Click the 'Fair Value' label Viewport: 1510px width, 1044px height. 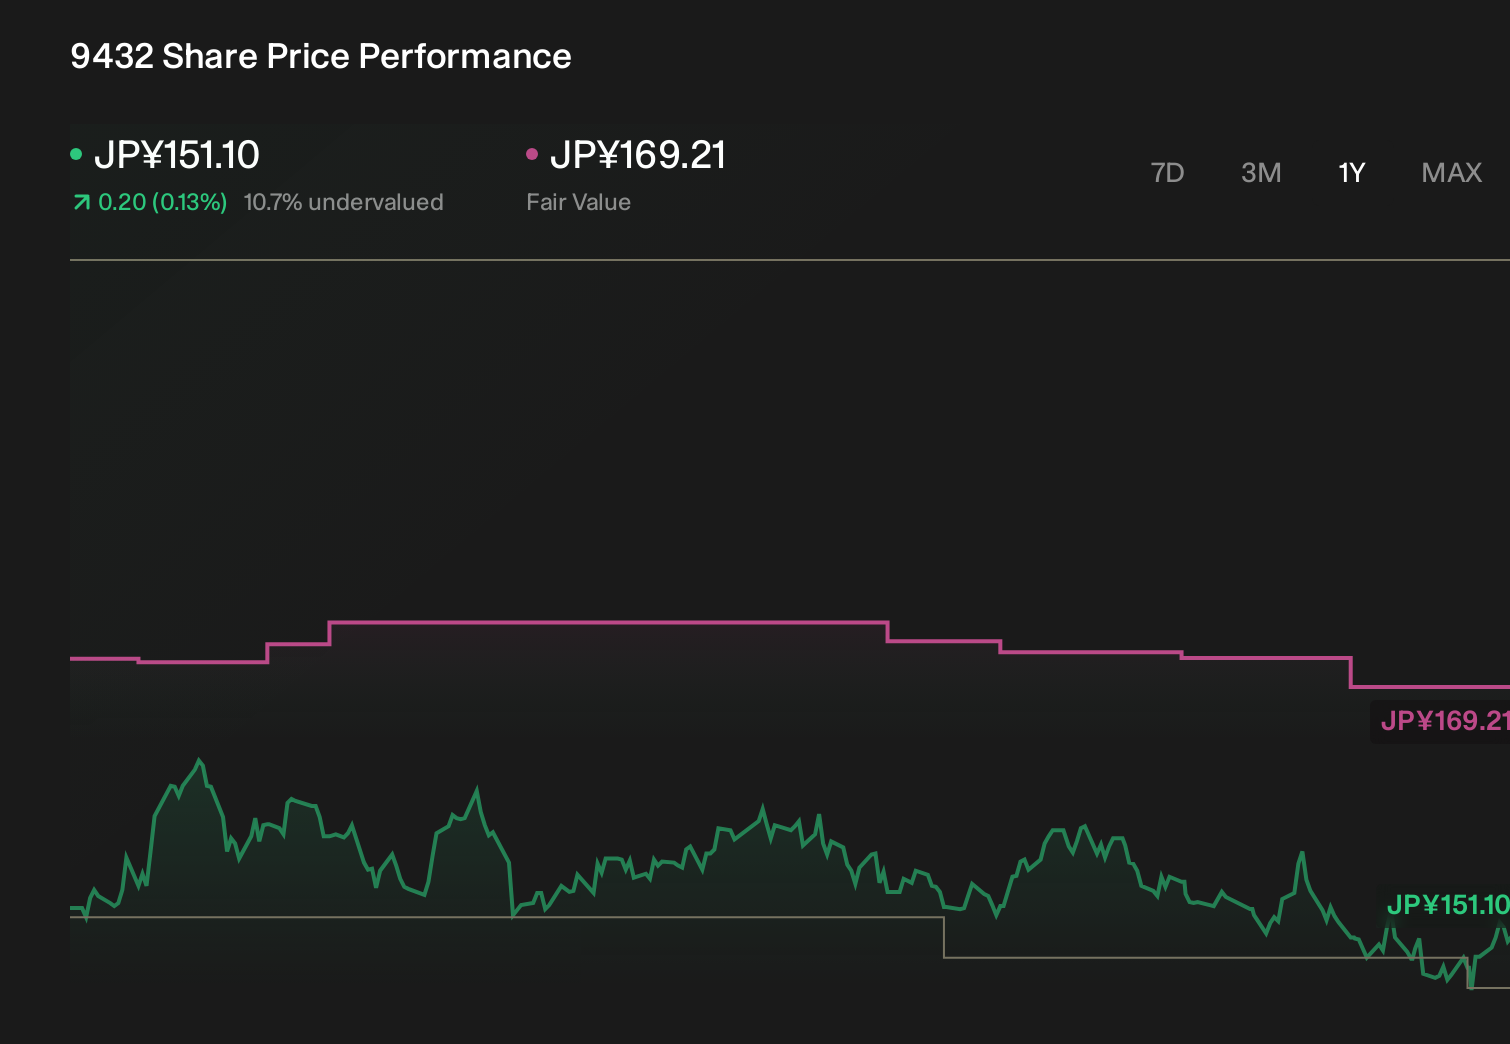click(578, 202)
